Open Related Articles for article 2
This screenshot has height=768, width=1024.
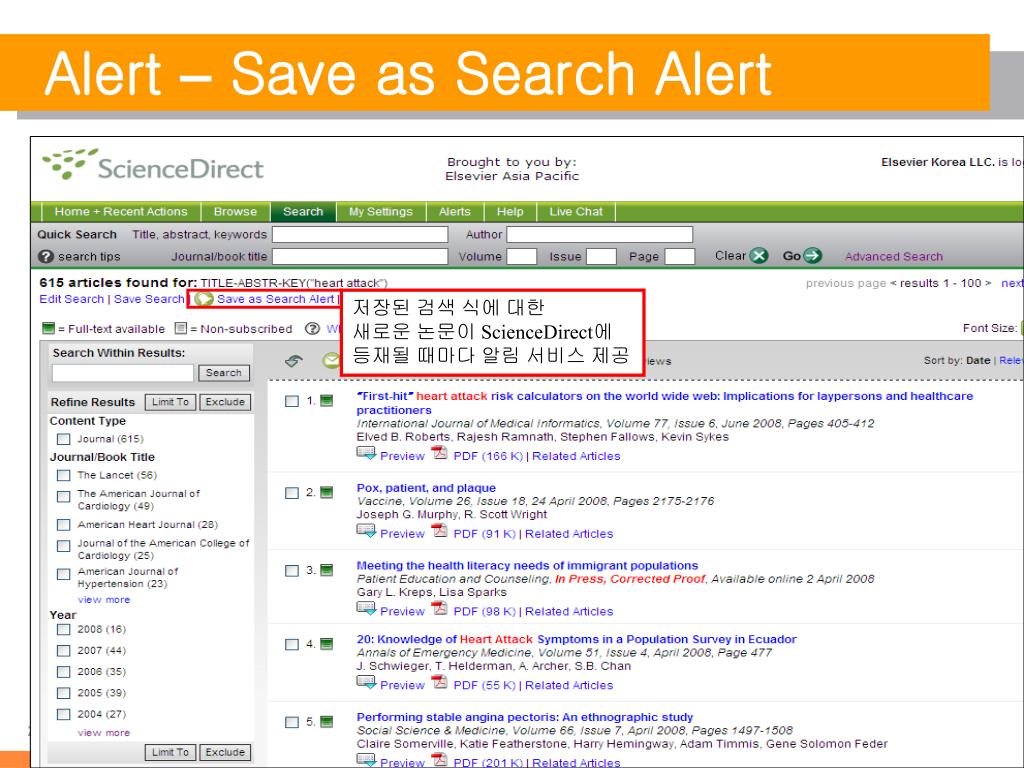pos(569,534)
